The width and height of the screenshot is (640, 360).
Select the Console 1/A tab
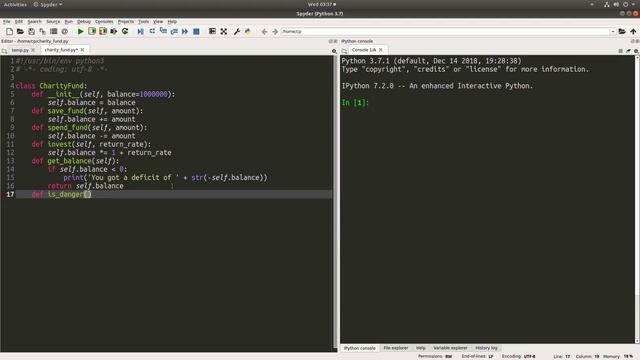point(364,50)
